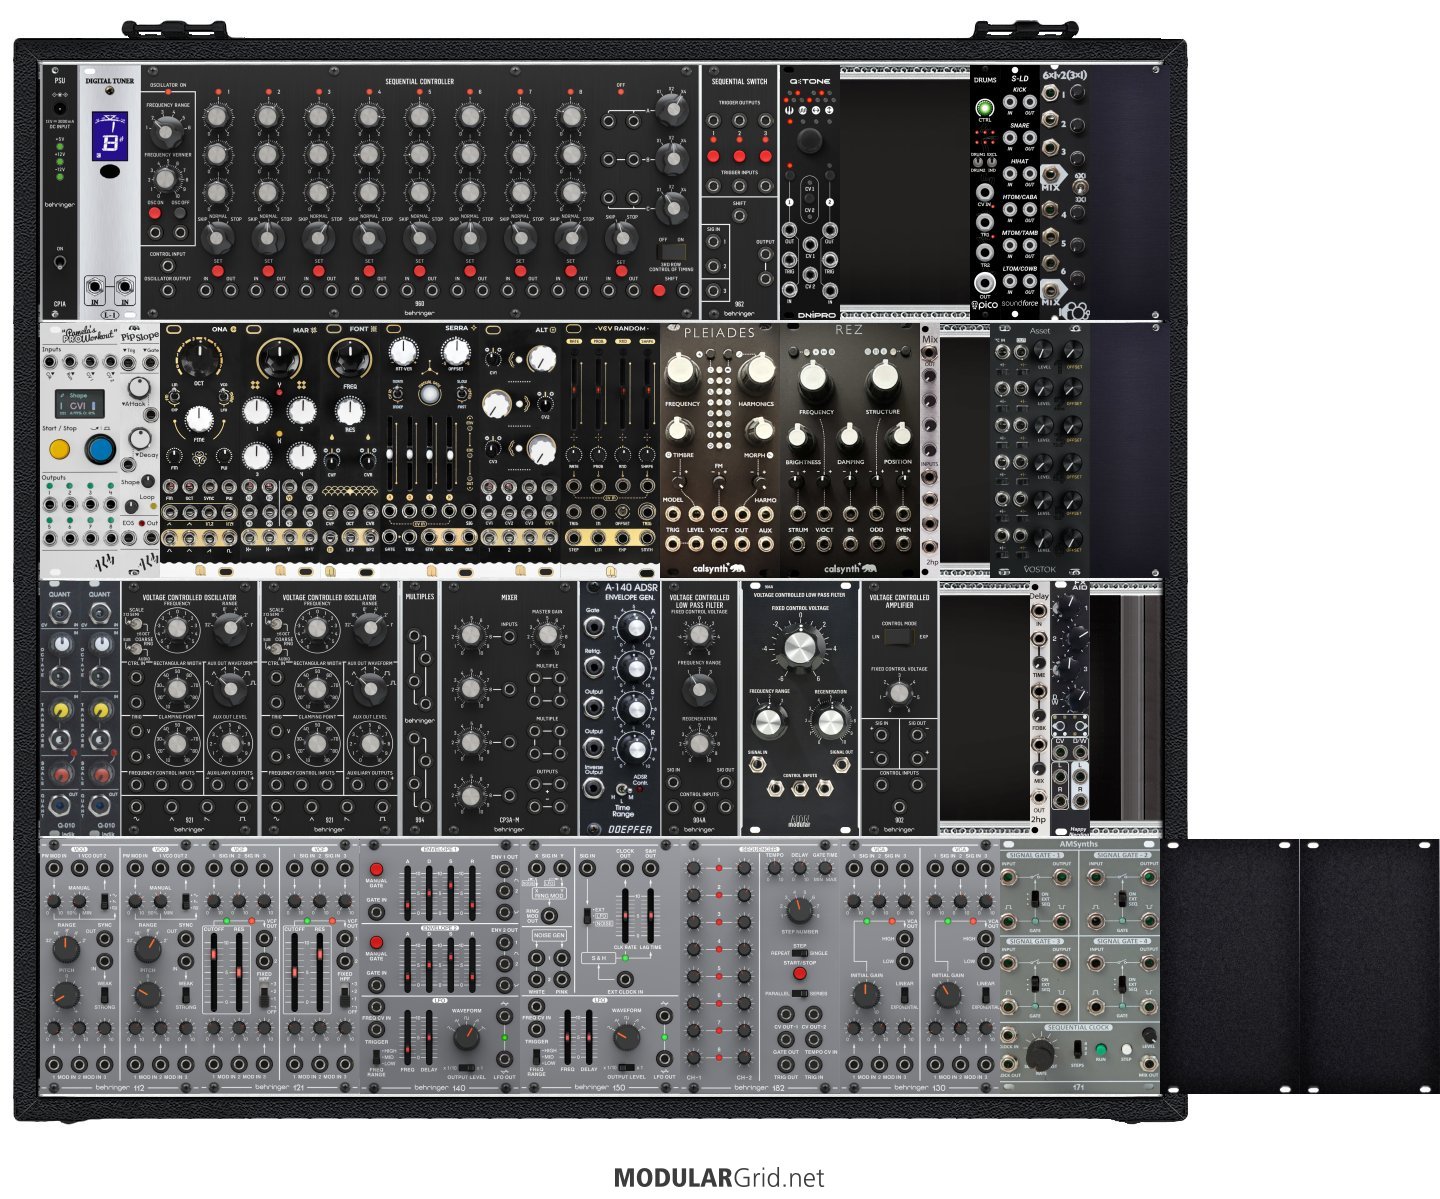Click the ONA OCT knob
The image size is (1440, 1199).
pos(199,361)
